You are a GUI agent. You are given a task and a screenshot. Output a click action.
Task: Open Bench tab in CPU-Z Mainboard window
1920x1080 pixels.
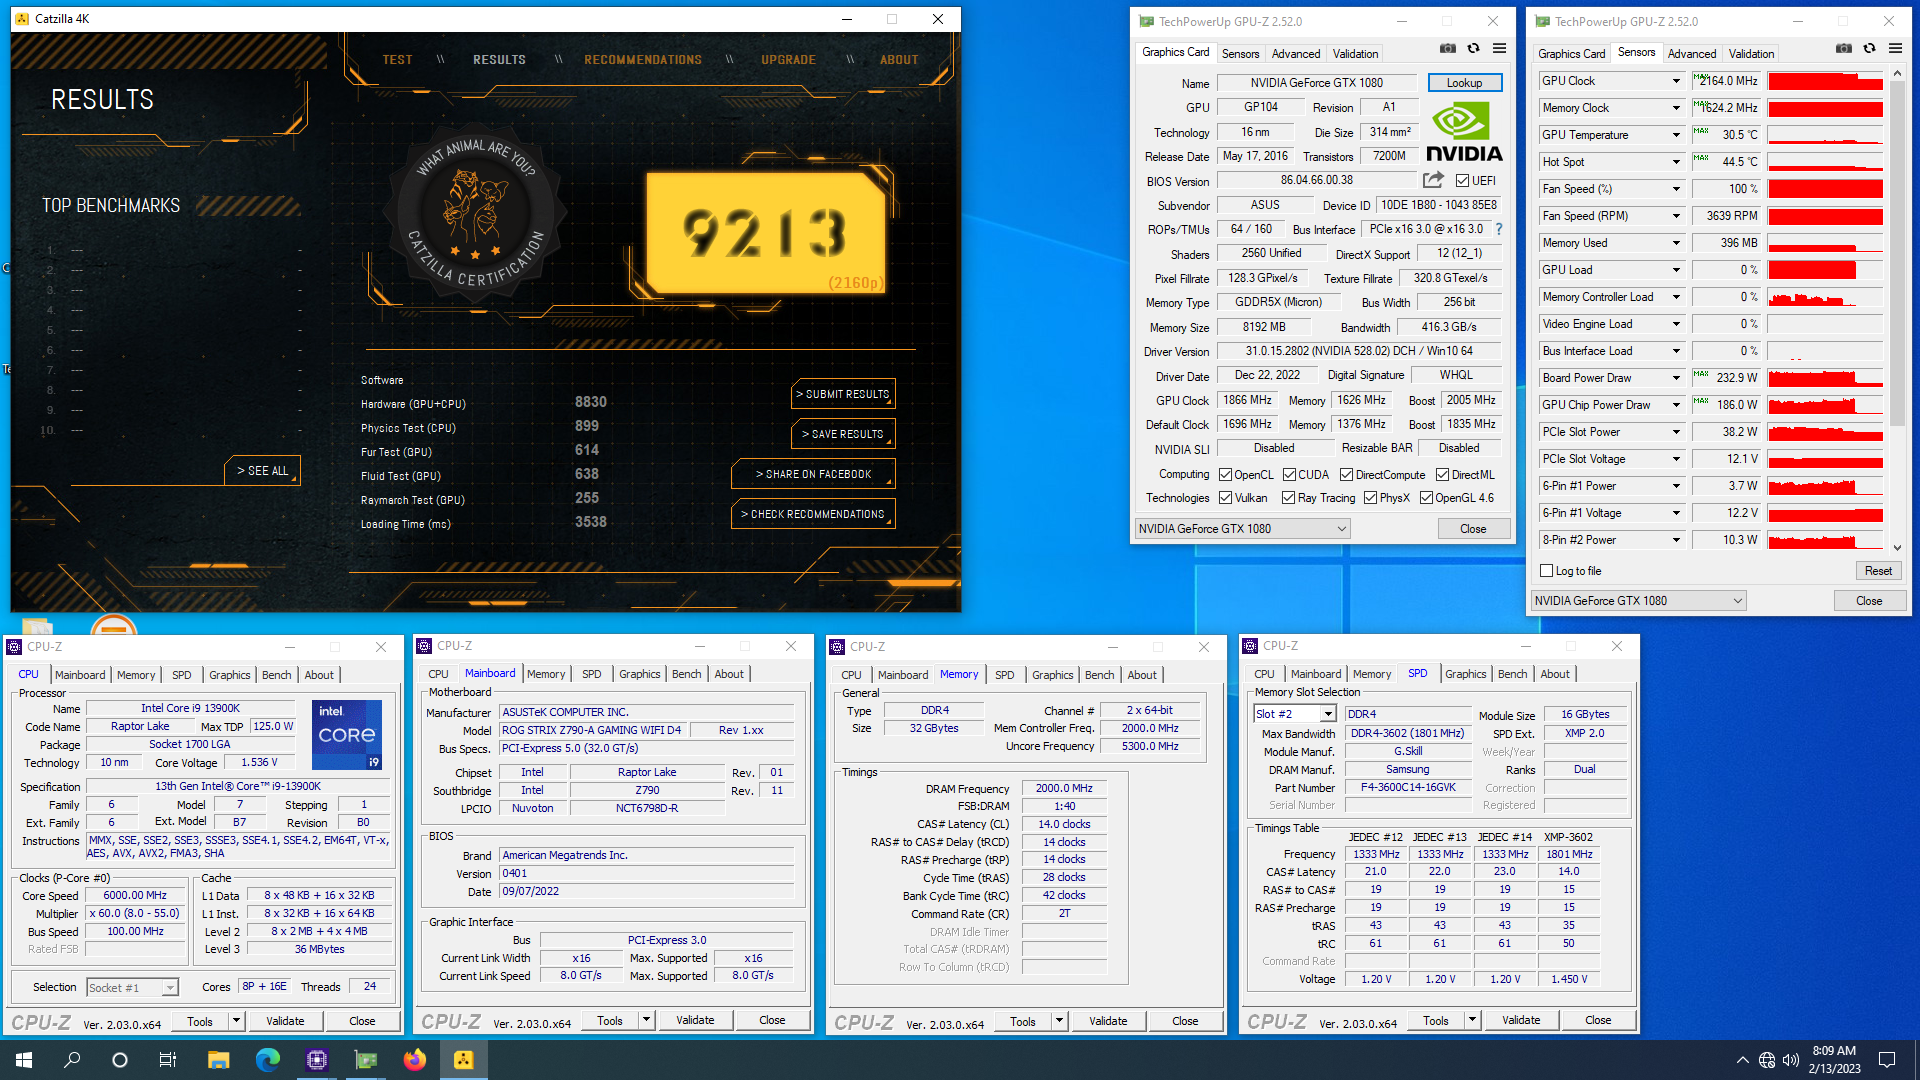tap(686, 674)
